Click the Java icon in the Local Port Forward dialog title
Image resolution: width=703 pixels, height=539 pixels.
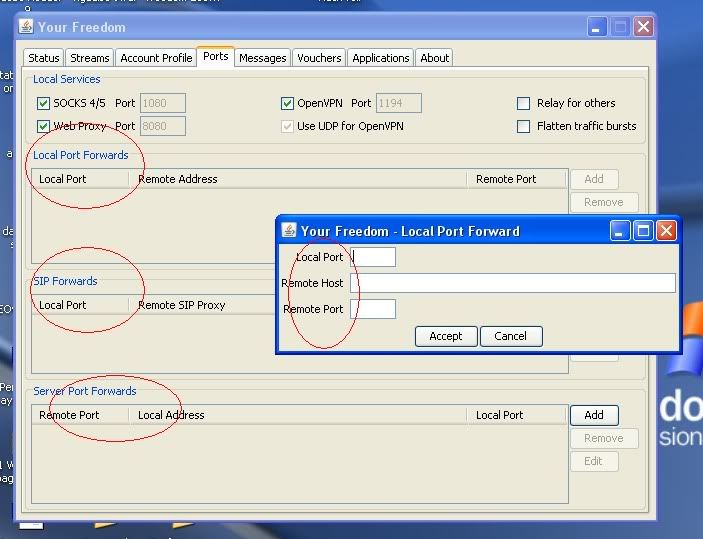(289, 230)
